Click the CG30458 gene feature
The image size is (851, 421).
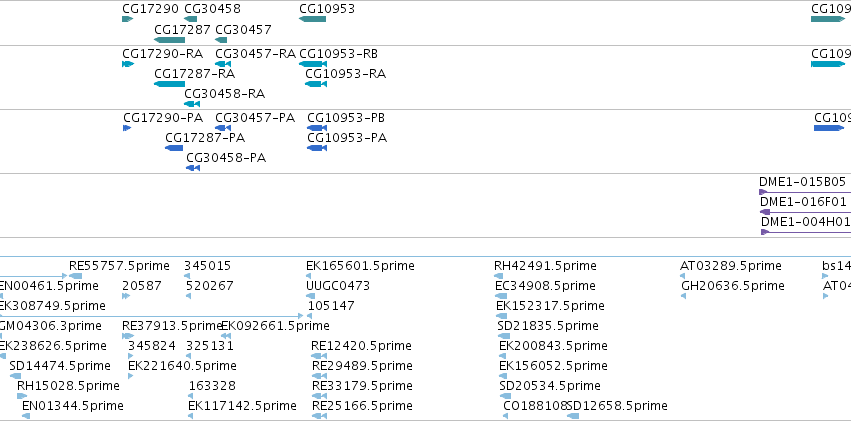click(190, 19)
